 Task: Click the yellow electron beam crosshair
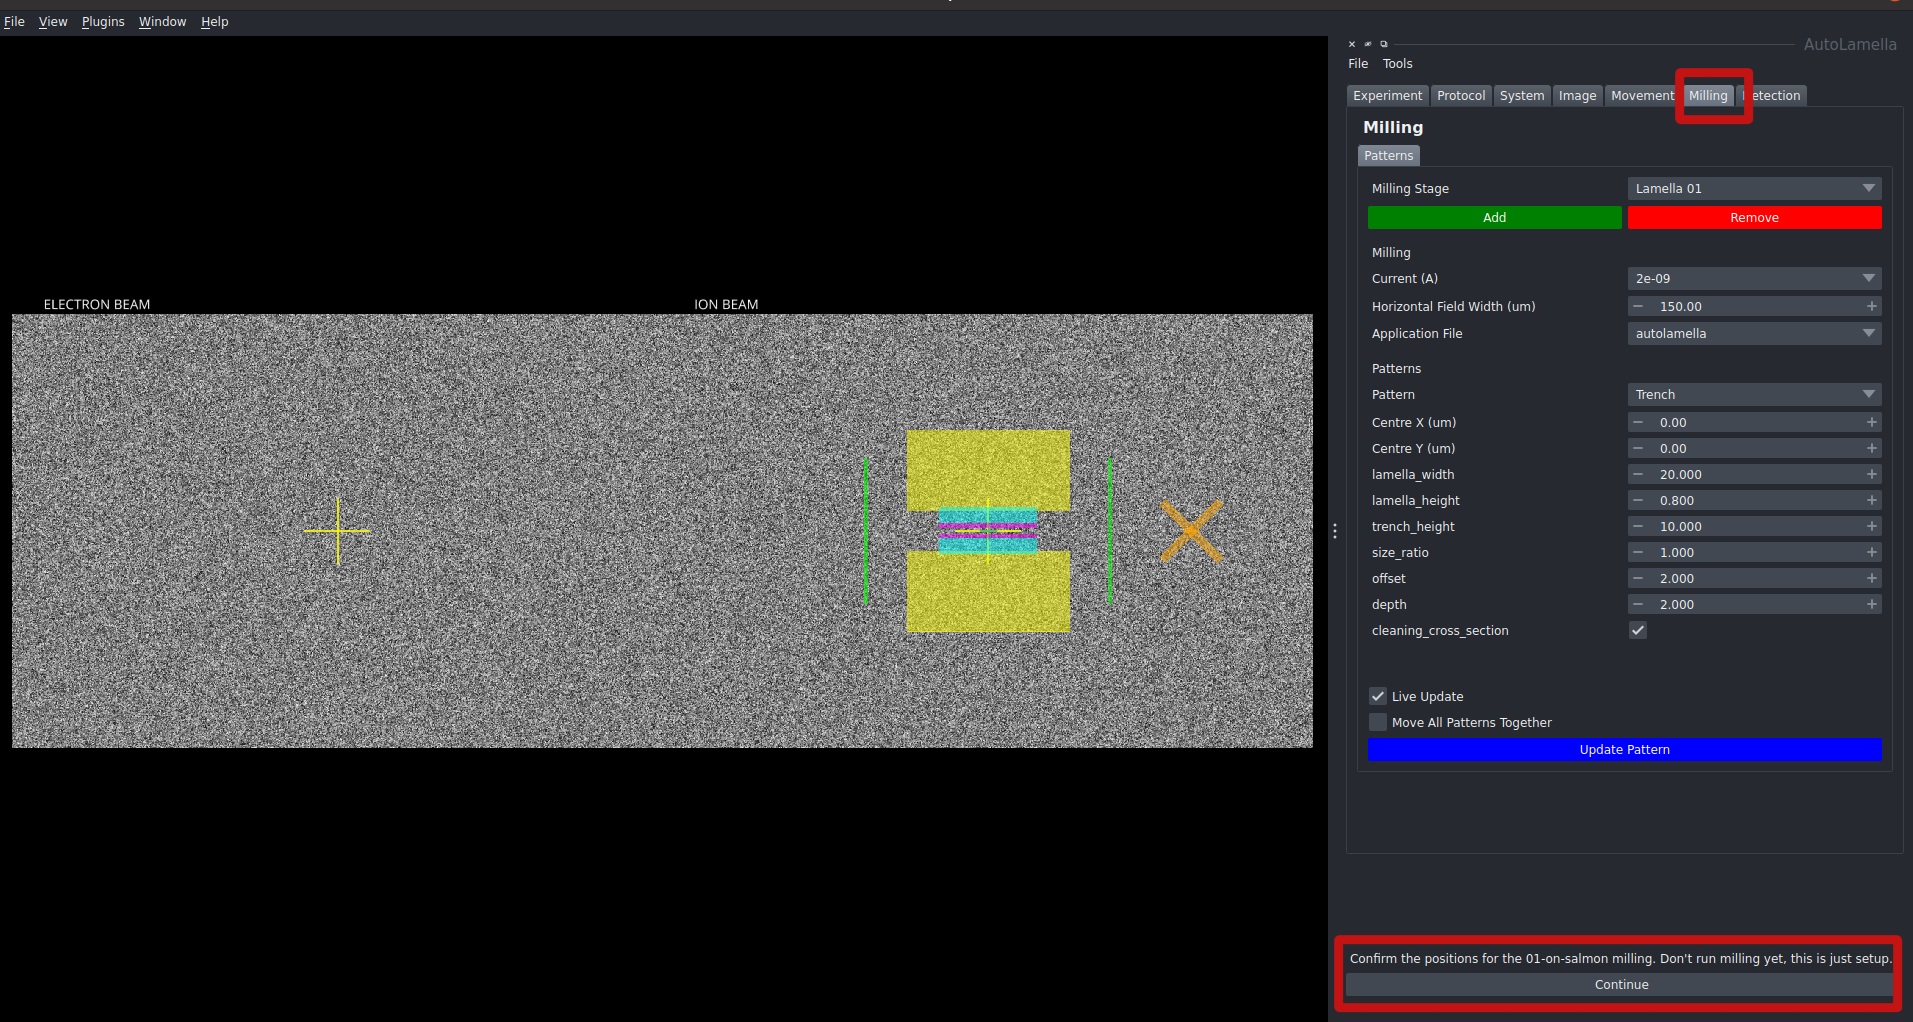[338, 530]
